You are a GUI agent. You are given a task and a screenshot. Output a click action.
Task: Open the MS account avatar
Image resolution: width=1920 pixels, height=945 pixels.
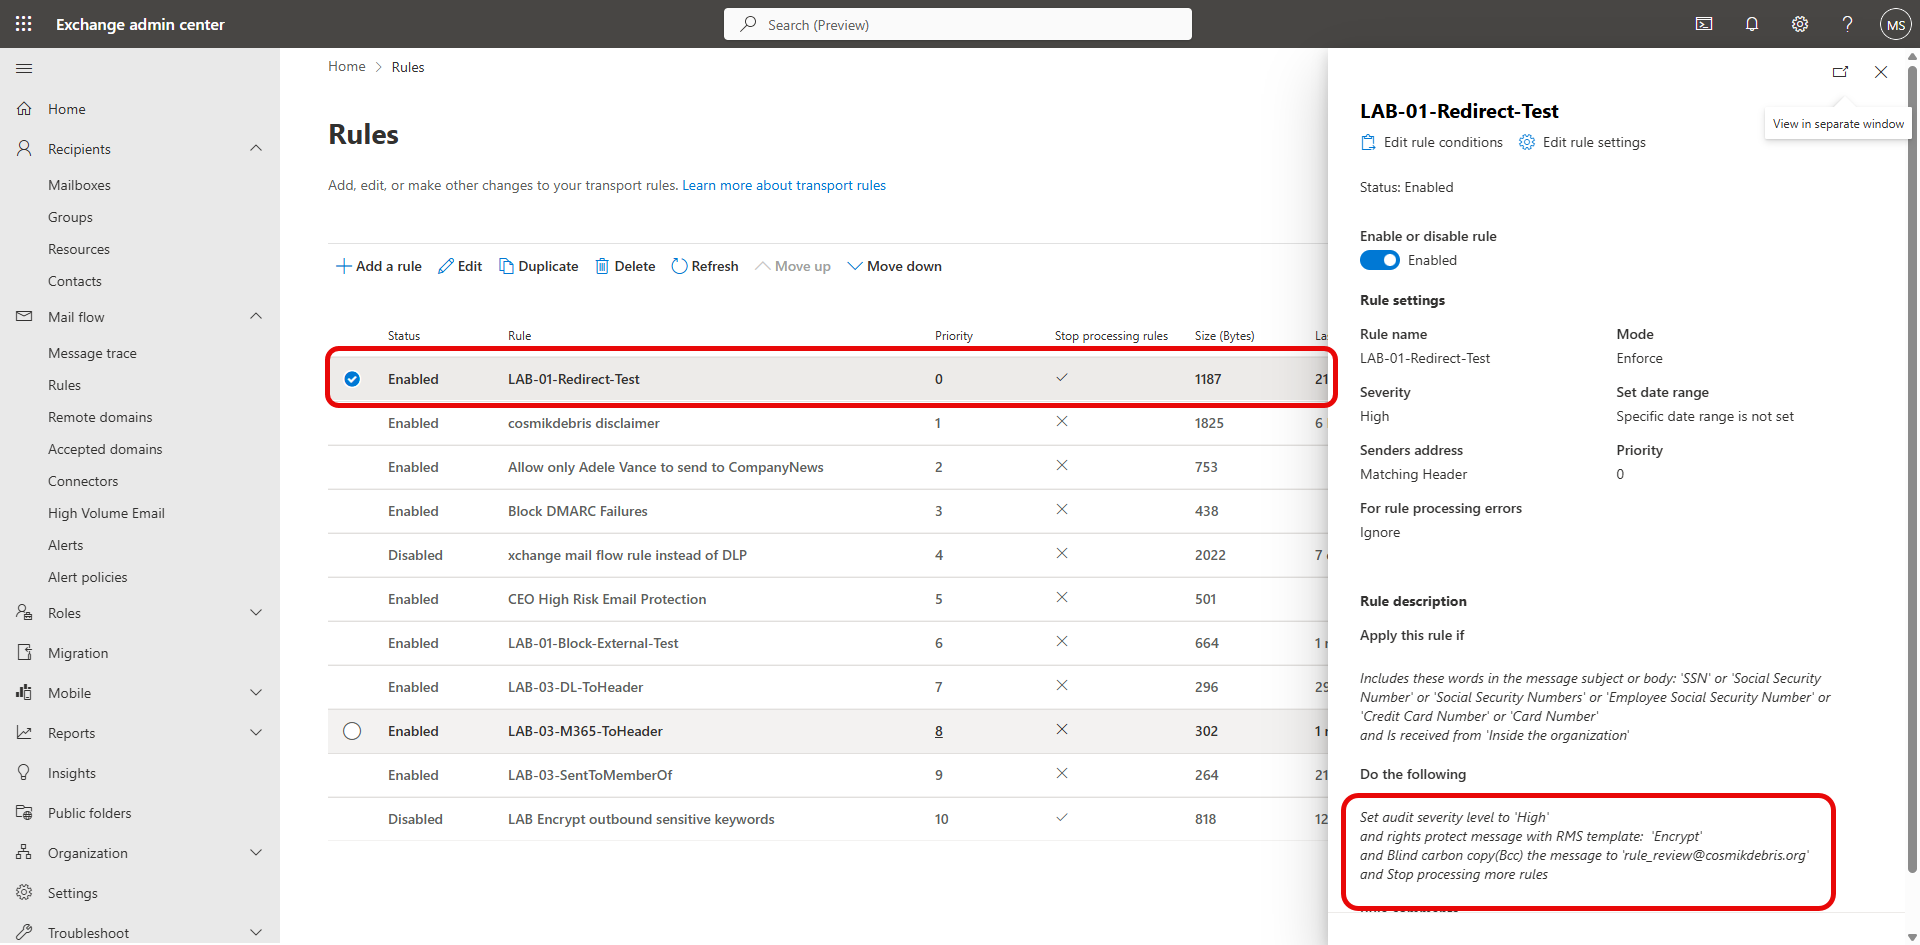(x=1895, y=25)
